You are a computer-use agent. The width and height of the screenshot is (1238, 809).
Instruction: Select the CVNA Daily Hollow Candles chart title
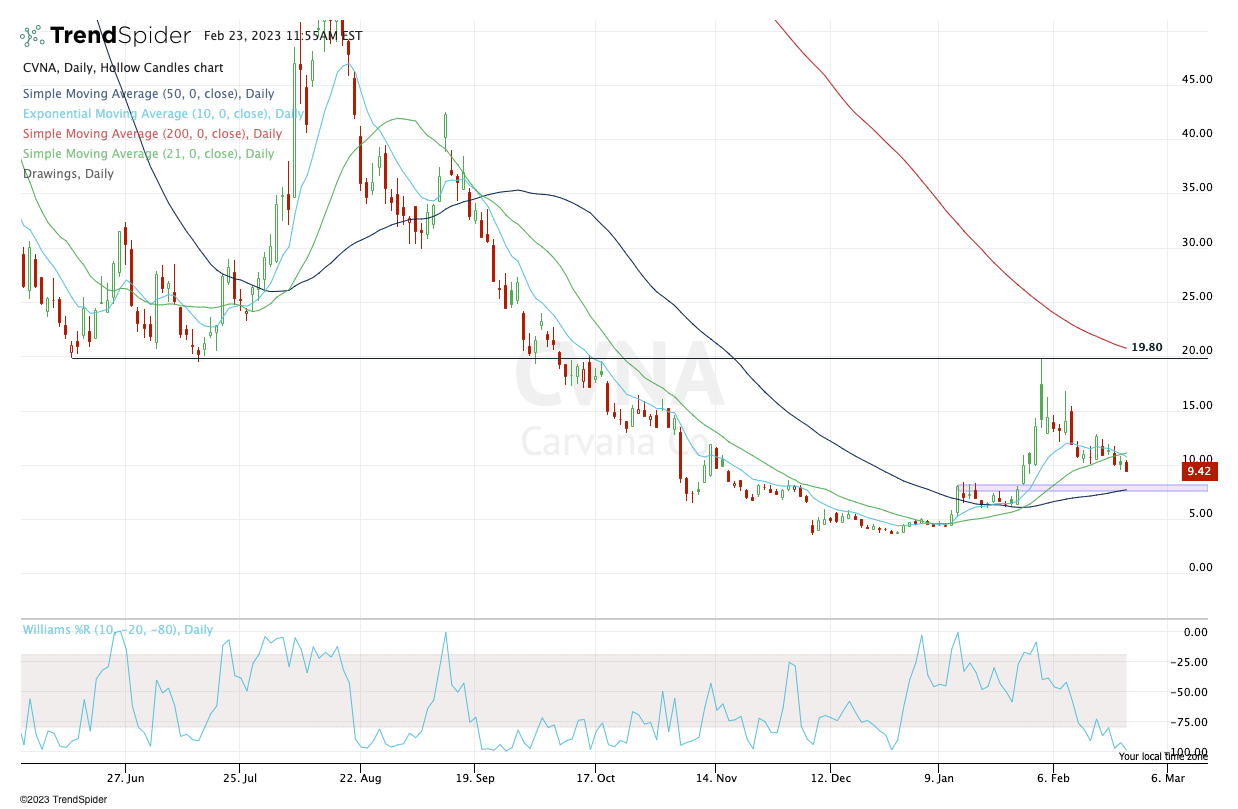click(x=123, y=68)
